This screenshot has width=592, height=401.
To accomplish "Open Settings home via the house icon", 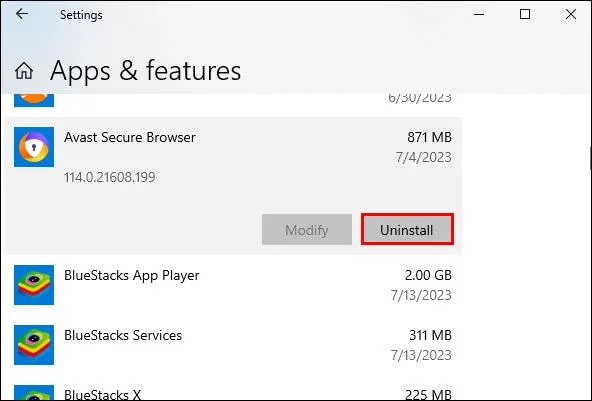I will point(24,71).
